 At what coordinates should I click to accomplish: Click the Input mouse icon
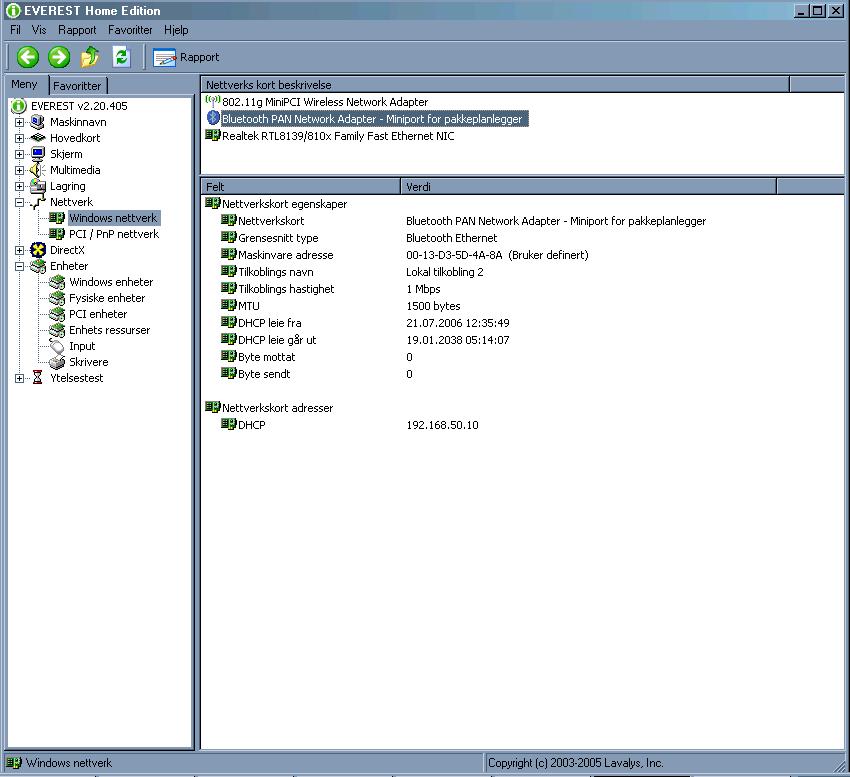pos(56,346)
